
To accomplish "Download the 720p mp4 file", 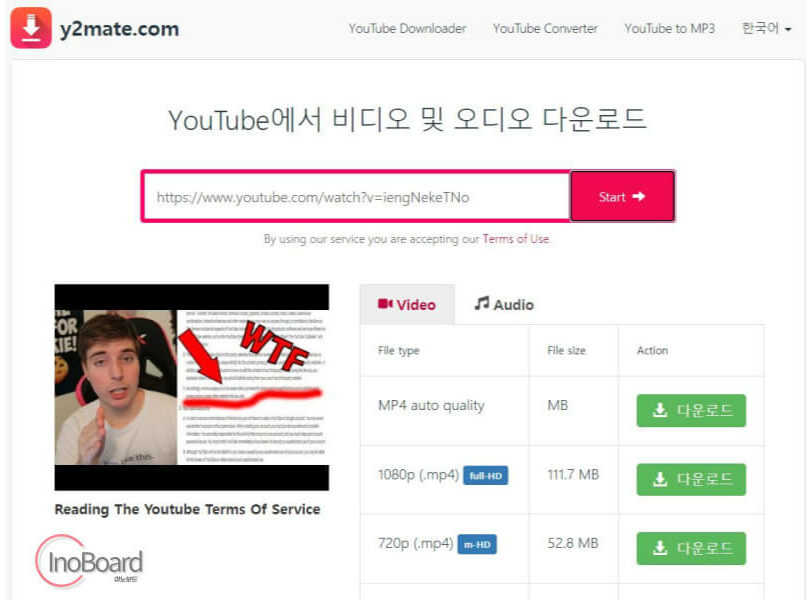I will (691, 548).
